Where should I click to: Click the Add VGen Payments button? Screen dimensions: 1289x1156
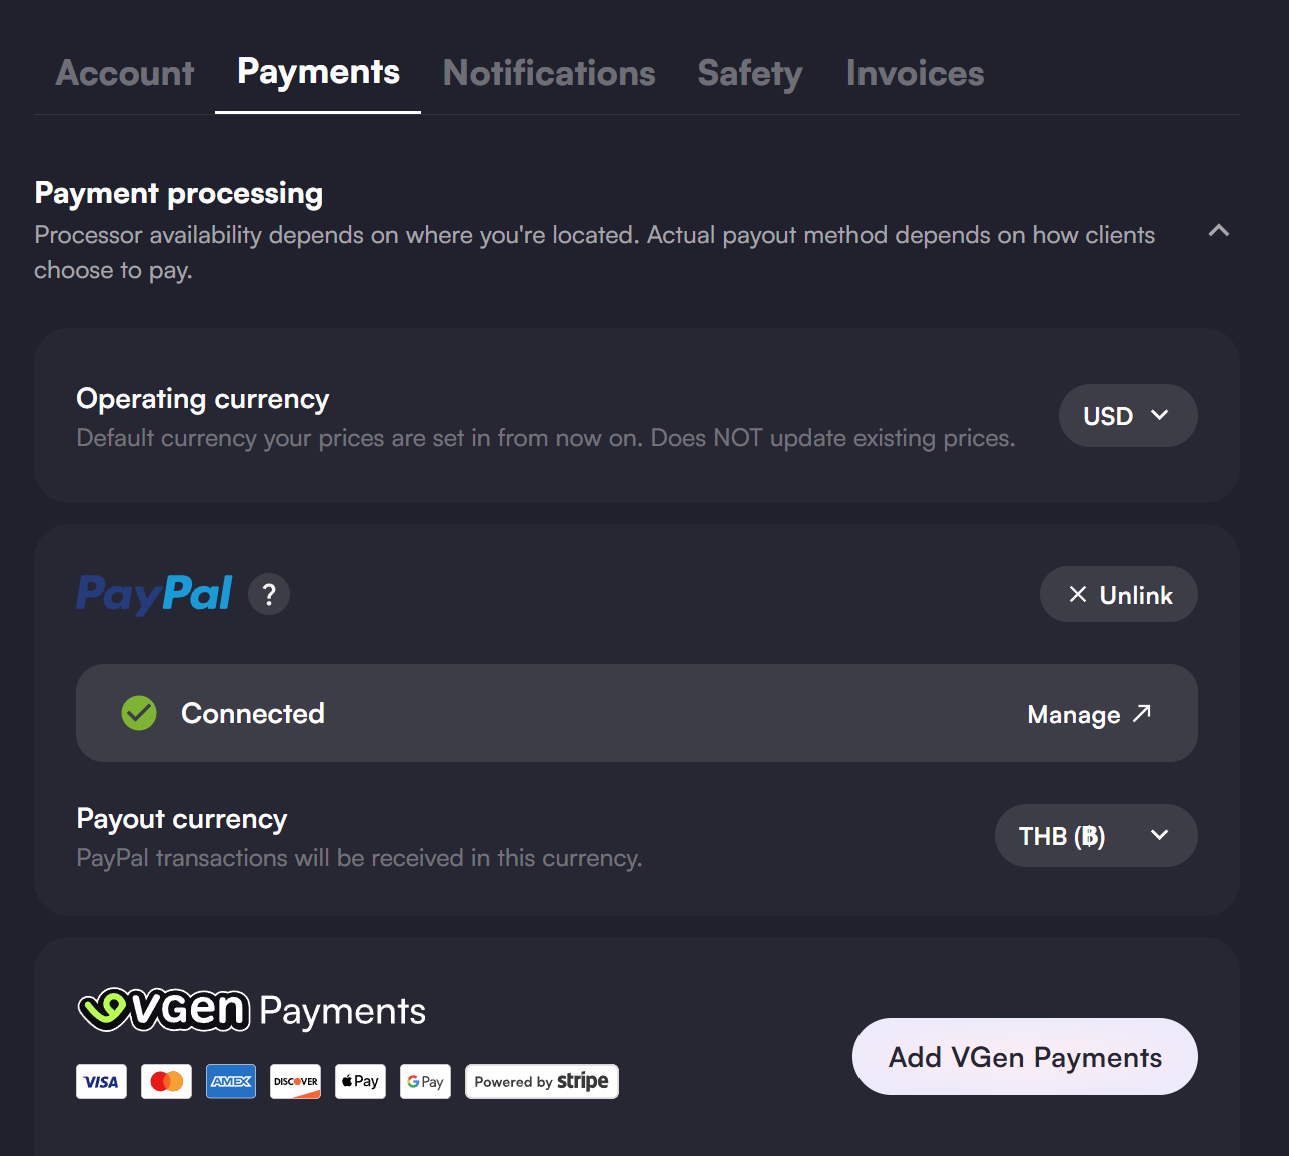tap(1025, 1057)
